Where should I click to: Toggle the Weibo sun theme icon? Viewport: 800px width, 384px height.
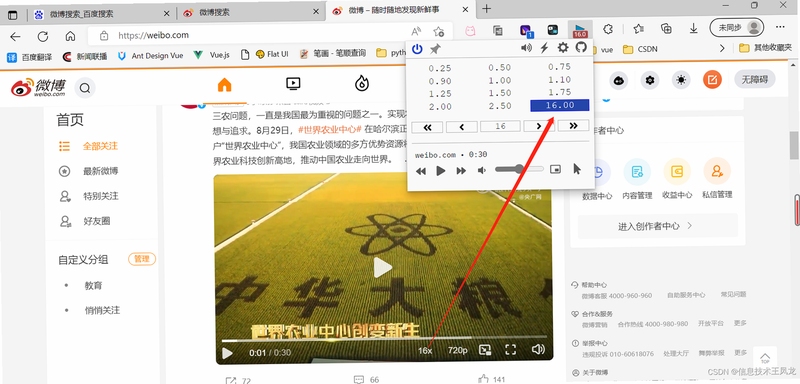point(681,80)
